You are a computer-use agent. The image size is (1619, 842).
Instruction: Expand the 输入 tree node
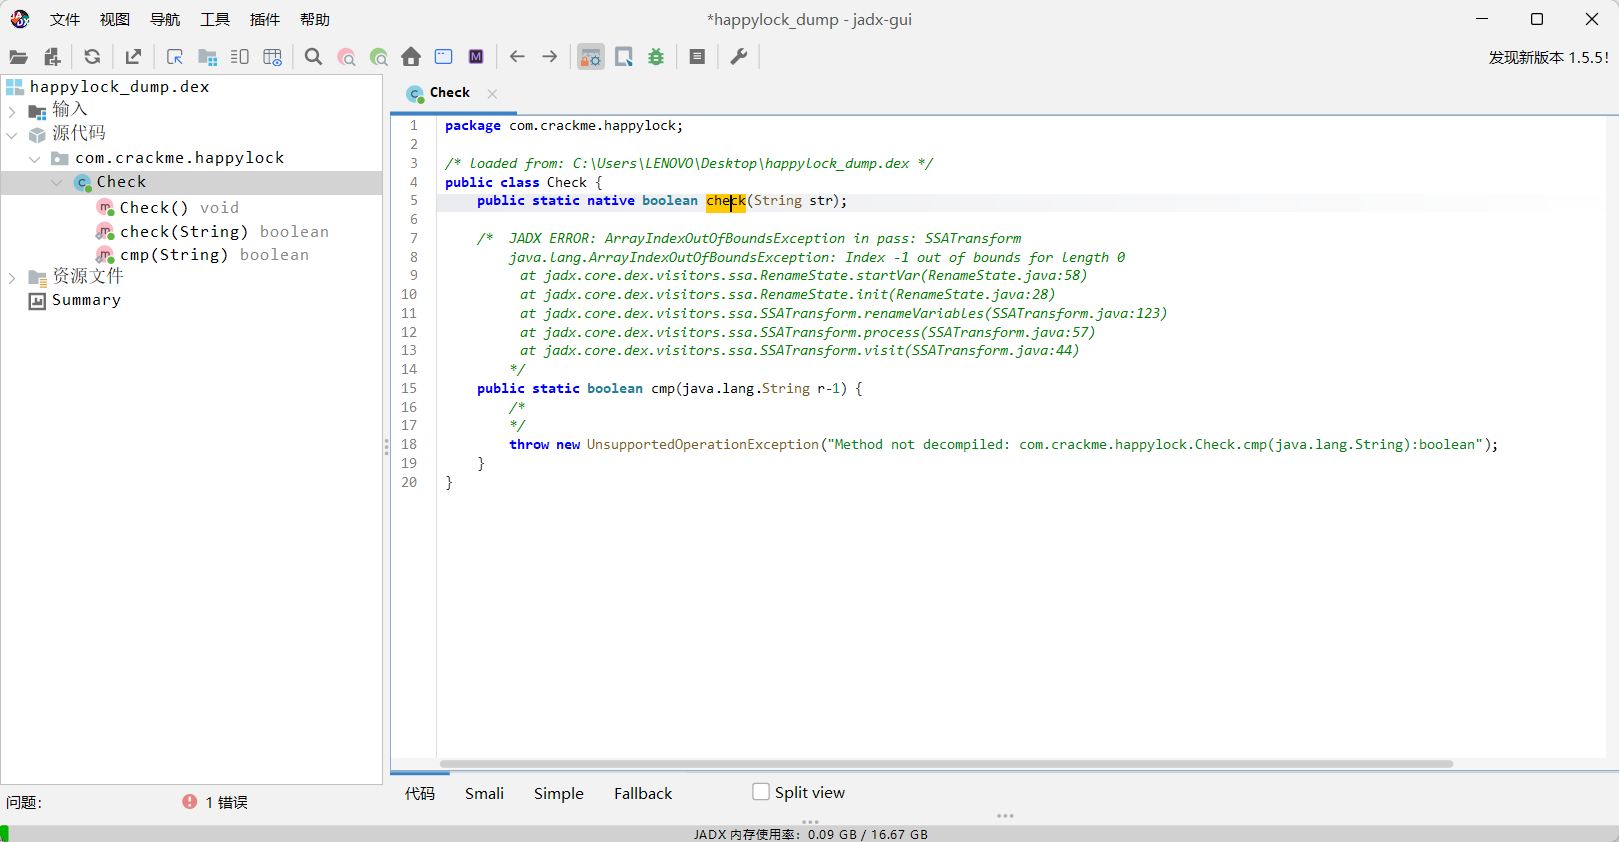tap(12, 111)
